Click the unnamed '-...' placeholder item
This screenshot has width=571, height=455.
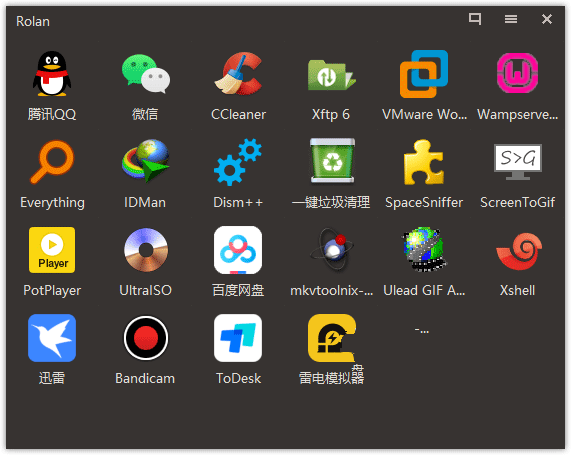[x=422, y=331]
